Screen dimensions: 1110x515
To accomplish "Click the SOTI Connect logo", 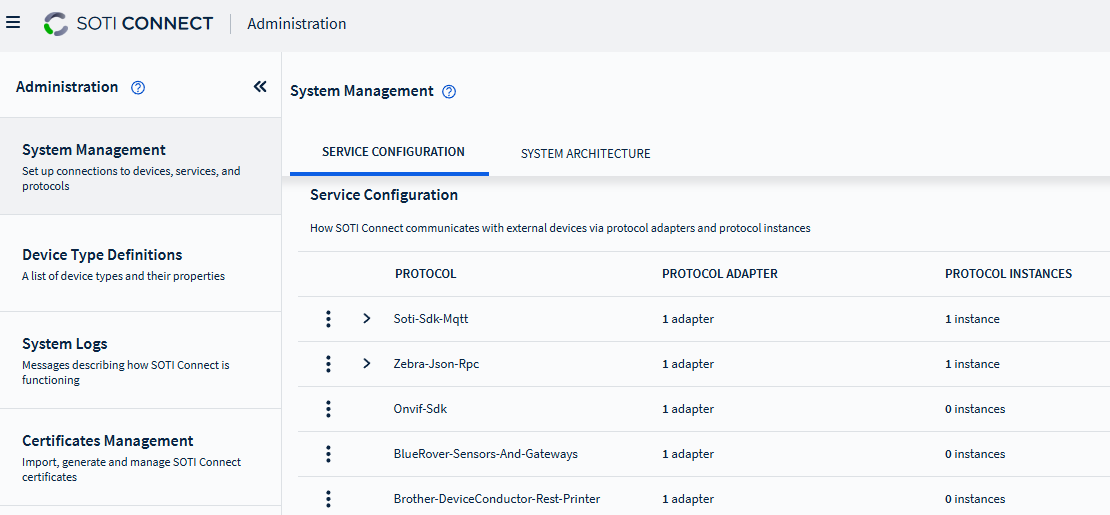I will [128, 23].
